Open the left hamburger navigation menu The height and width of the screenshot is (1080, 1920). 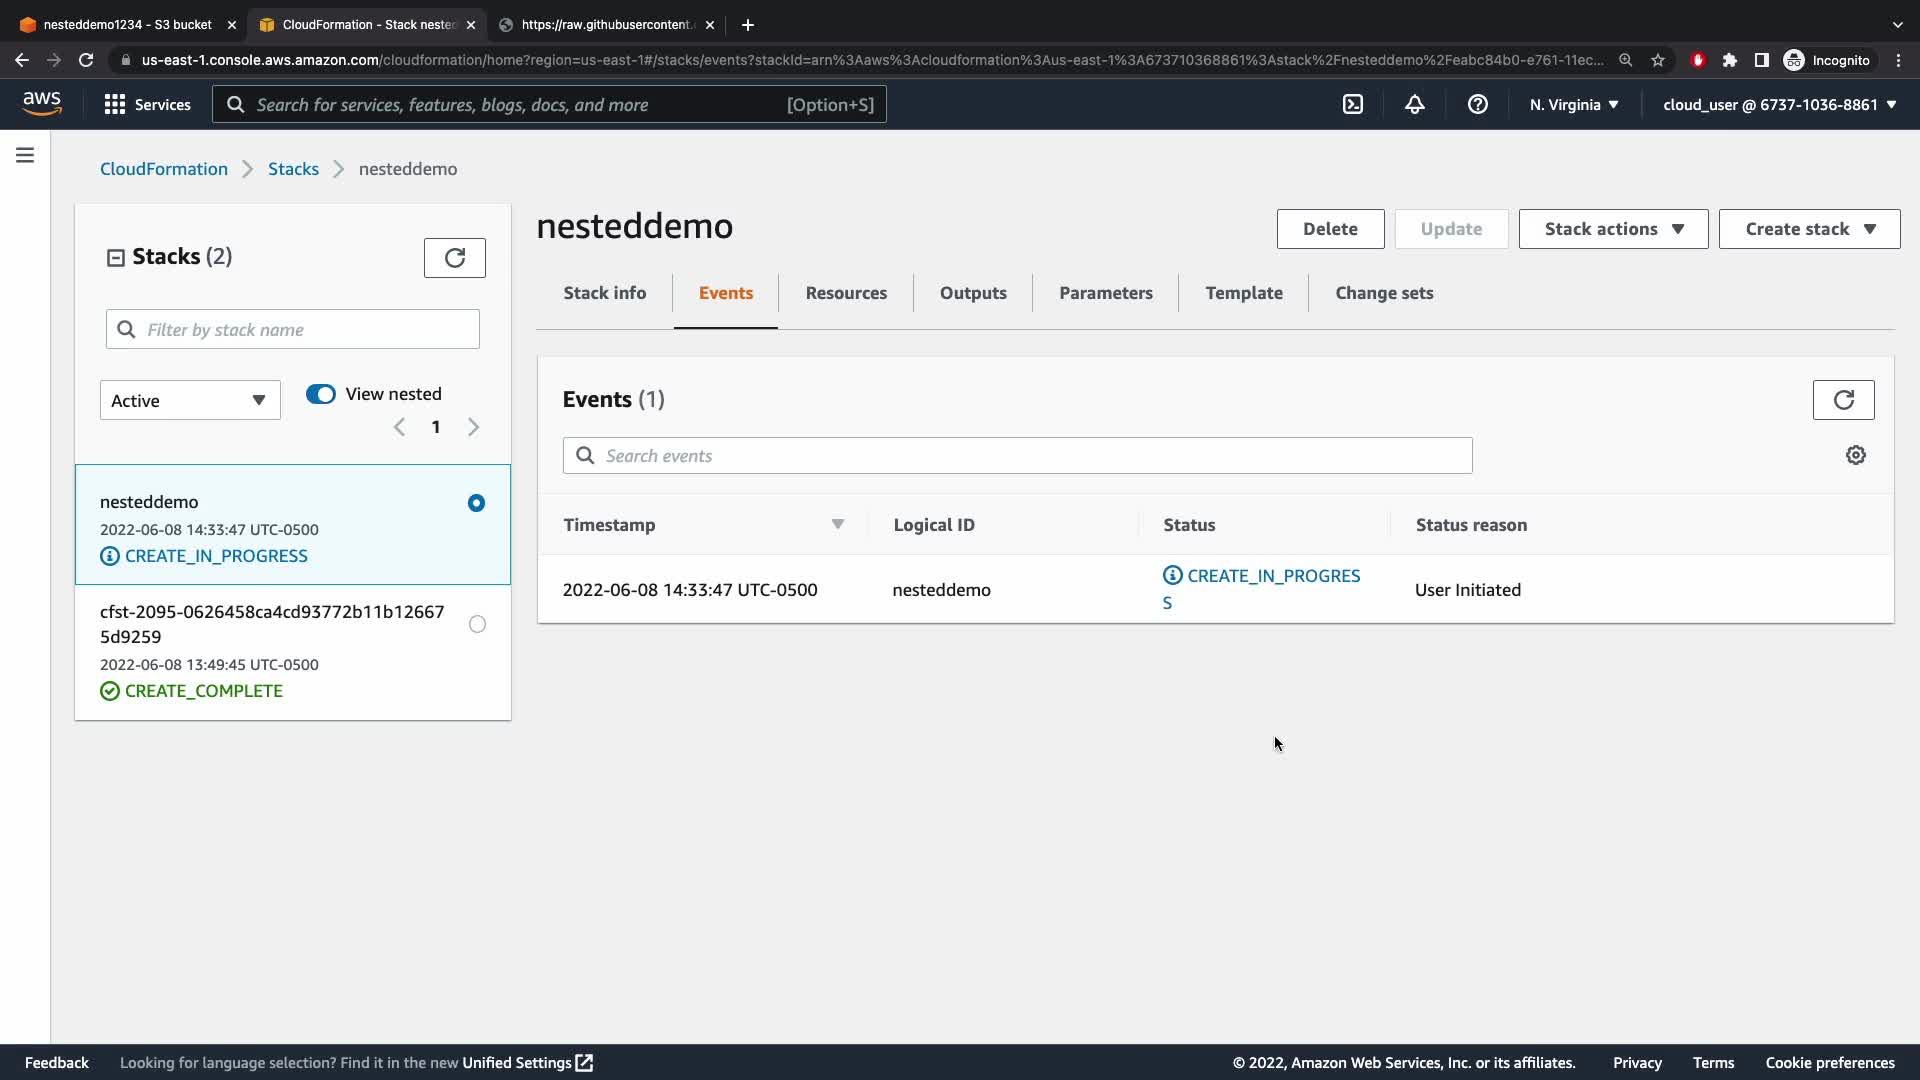click(25, 155)
